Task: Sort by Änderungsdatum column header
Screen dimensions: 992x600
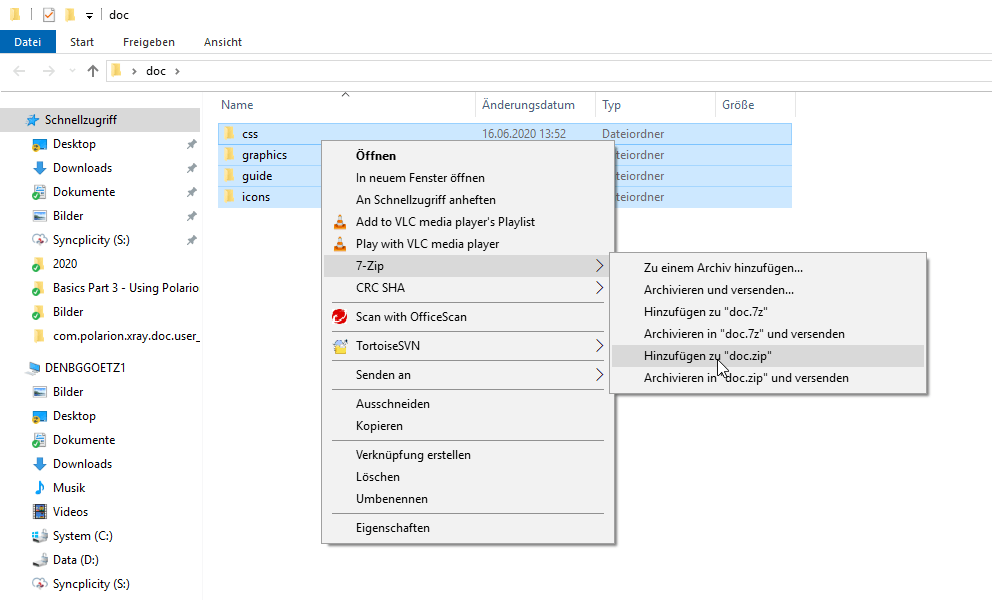Action: 528,105
